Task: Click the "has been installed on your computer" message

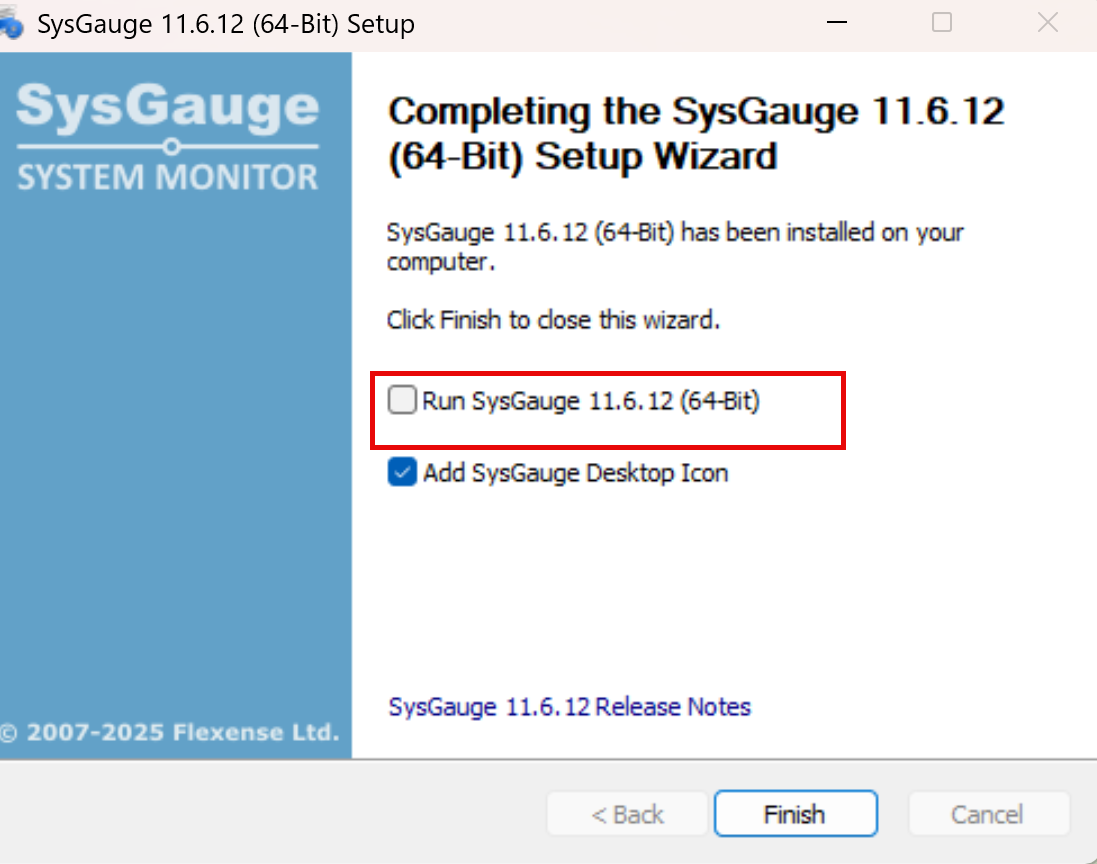Action: click(675, 246)
